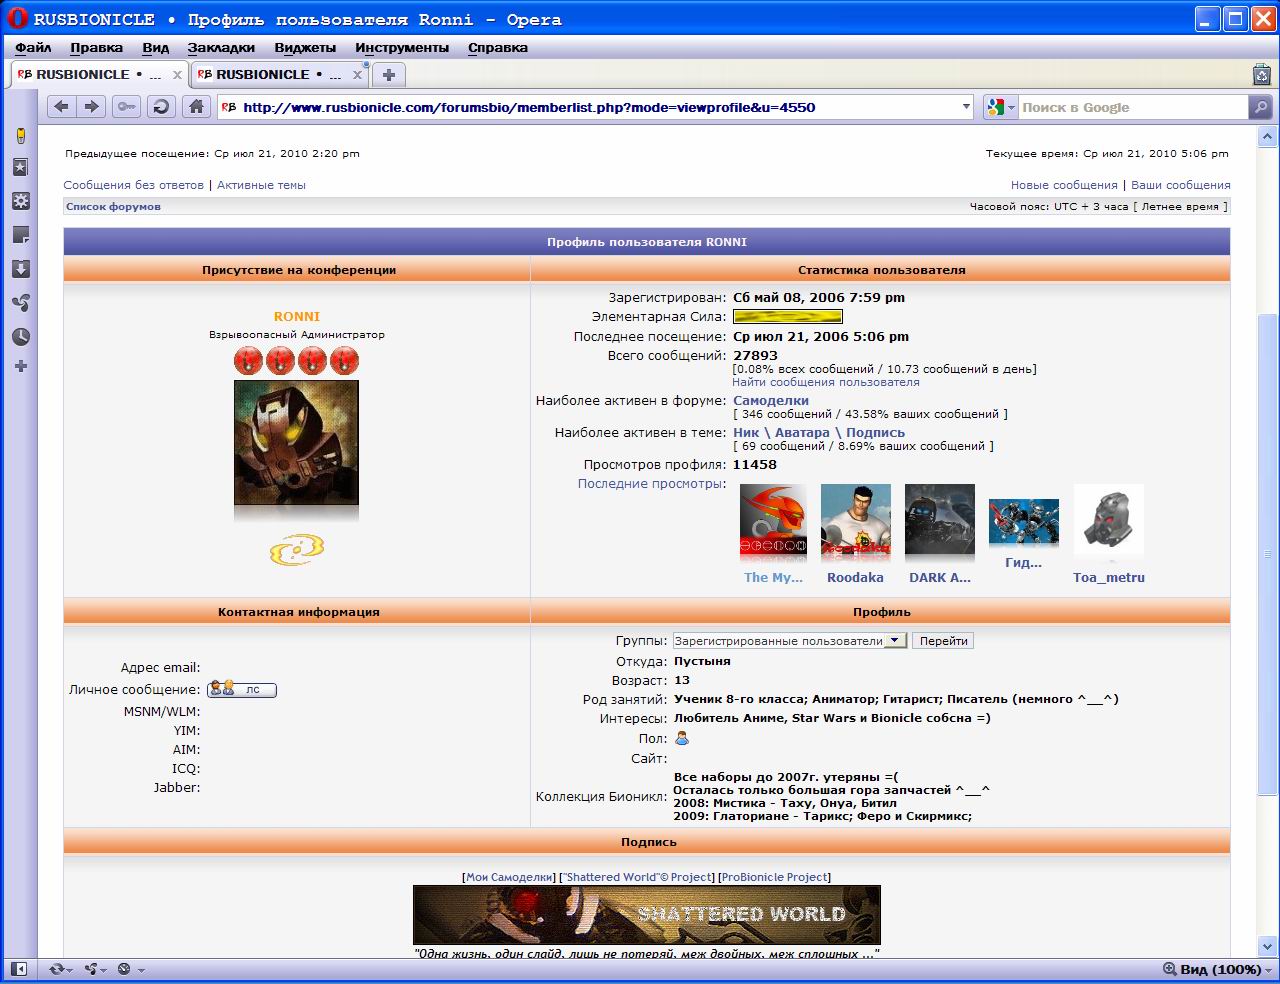The width and height of the screenshot is (1280, 984).
Task: Open Ваши сообщения link
Action: (1181, 185)
